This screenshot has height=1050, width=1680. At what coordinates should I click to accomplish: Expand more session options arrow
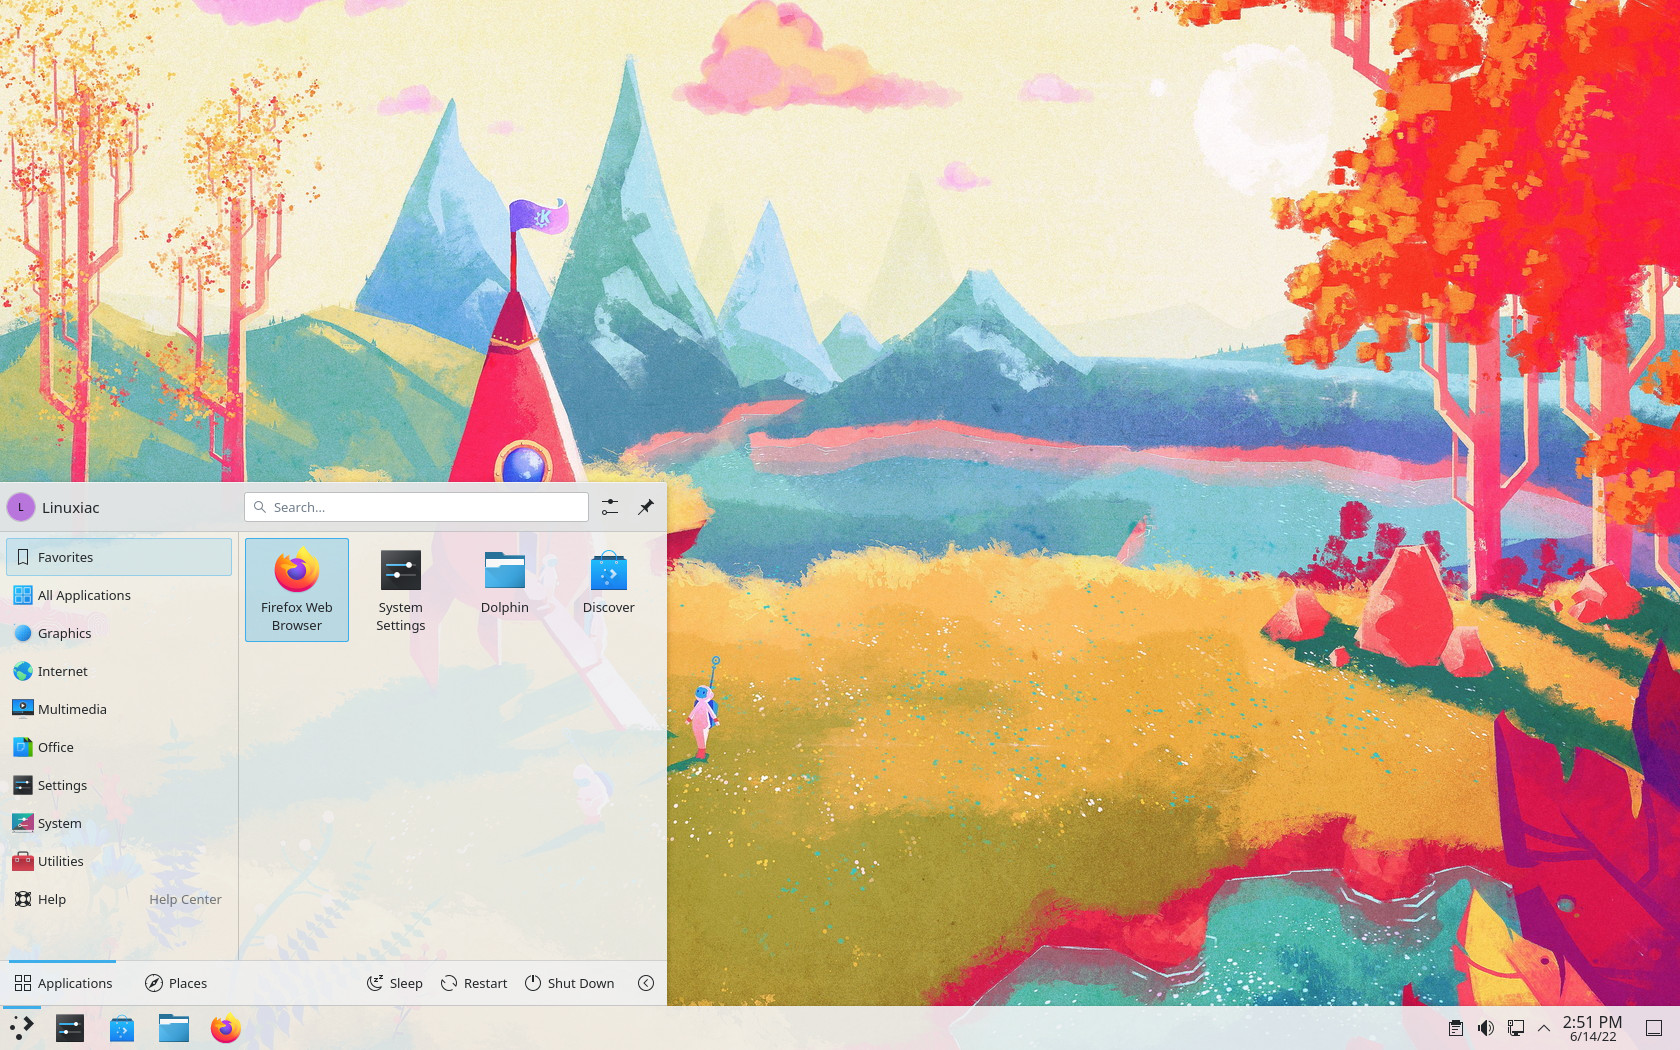[646, 983]
